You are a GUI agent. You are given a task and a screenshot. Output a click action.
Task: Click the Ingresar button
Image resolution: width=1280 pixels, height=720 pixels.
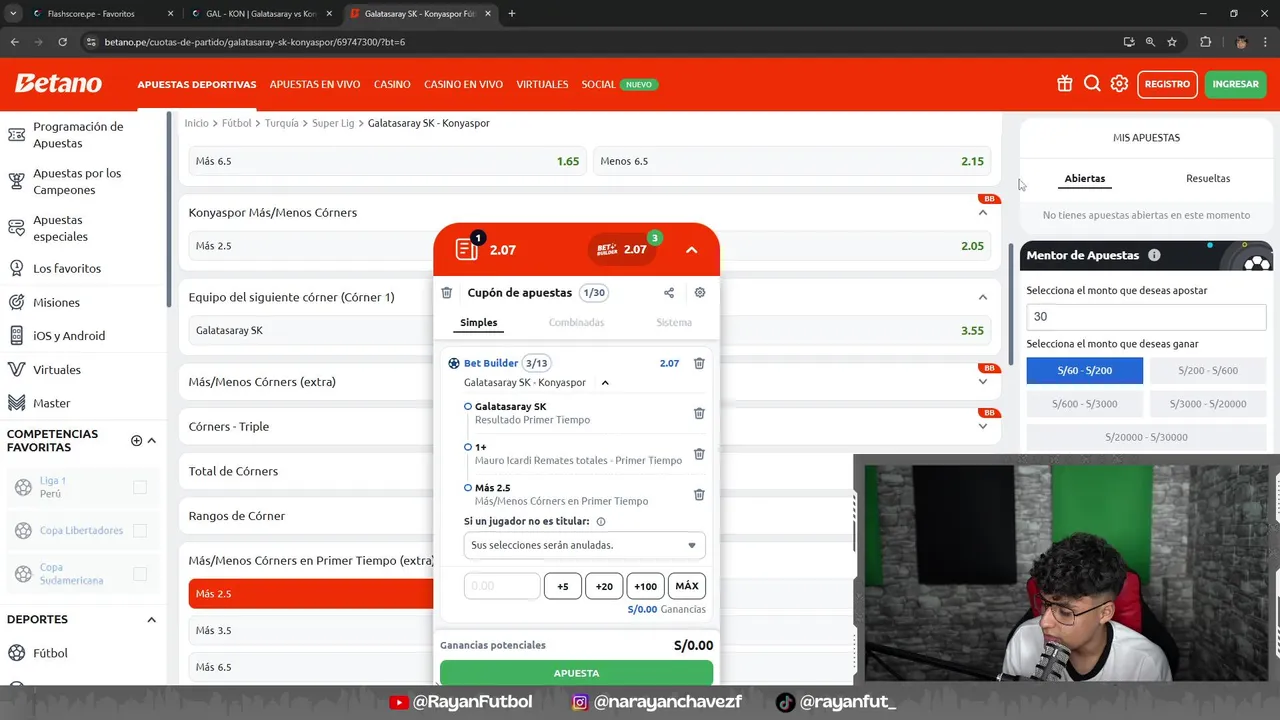click(x=1235, y=84)
